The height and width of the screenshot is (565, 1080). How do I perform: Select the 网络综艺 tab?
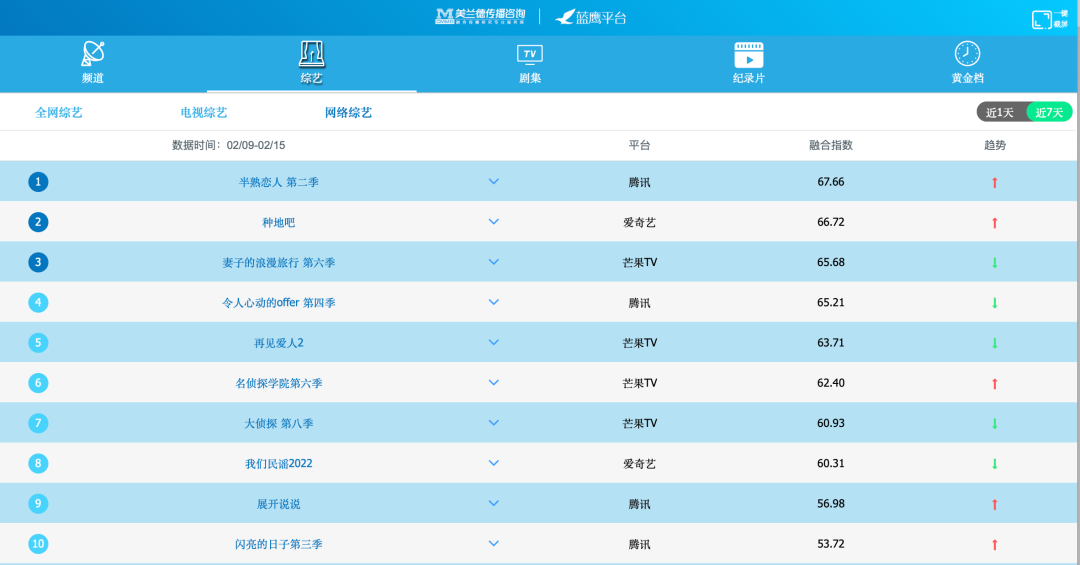click(348, 113)
